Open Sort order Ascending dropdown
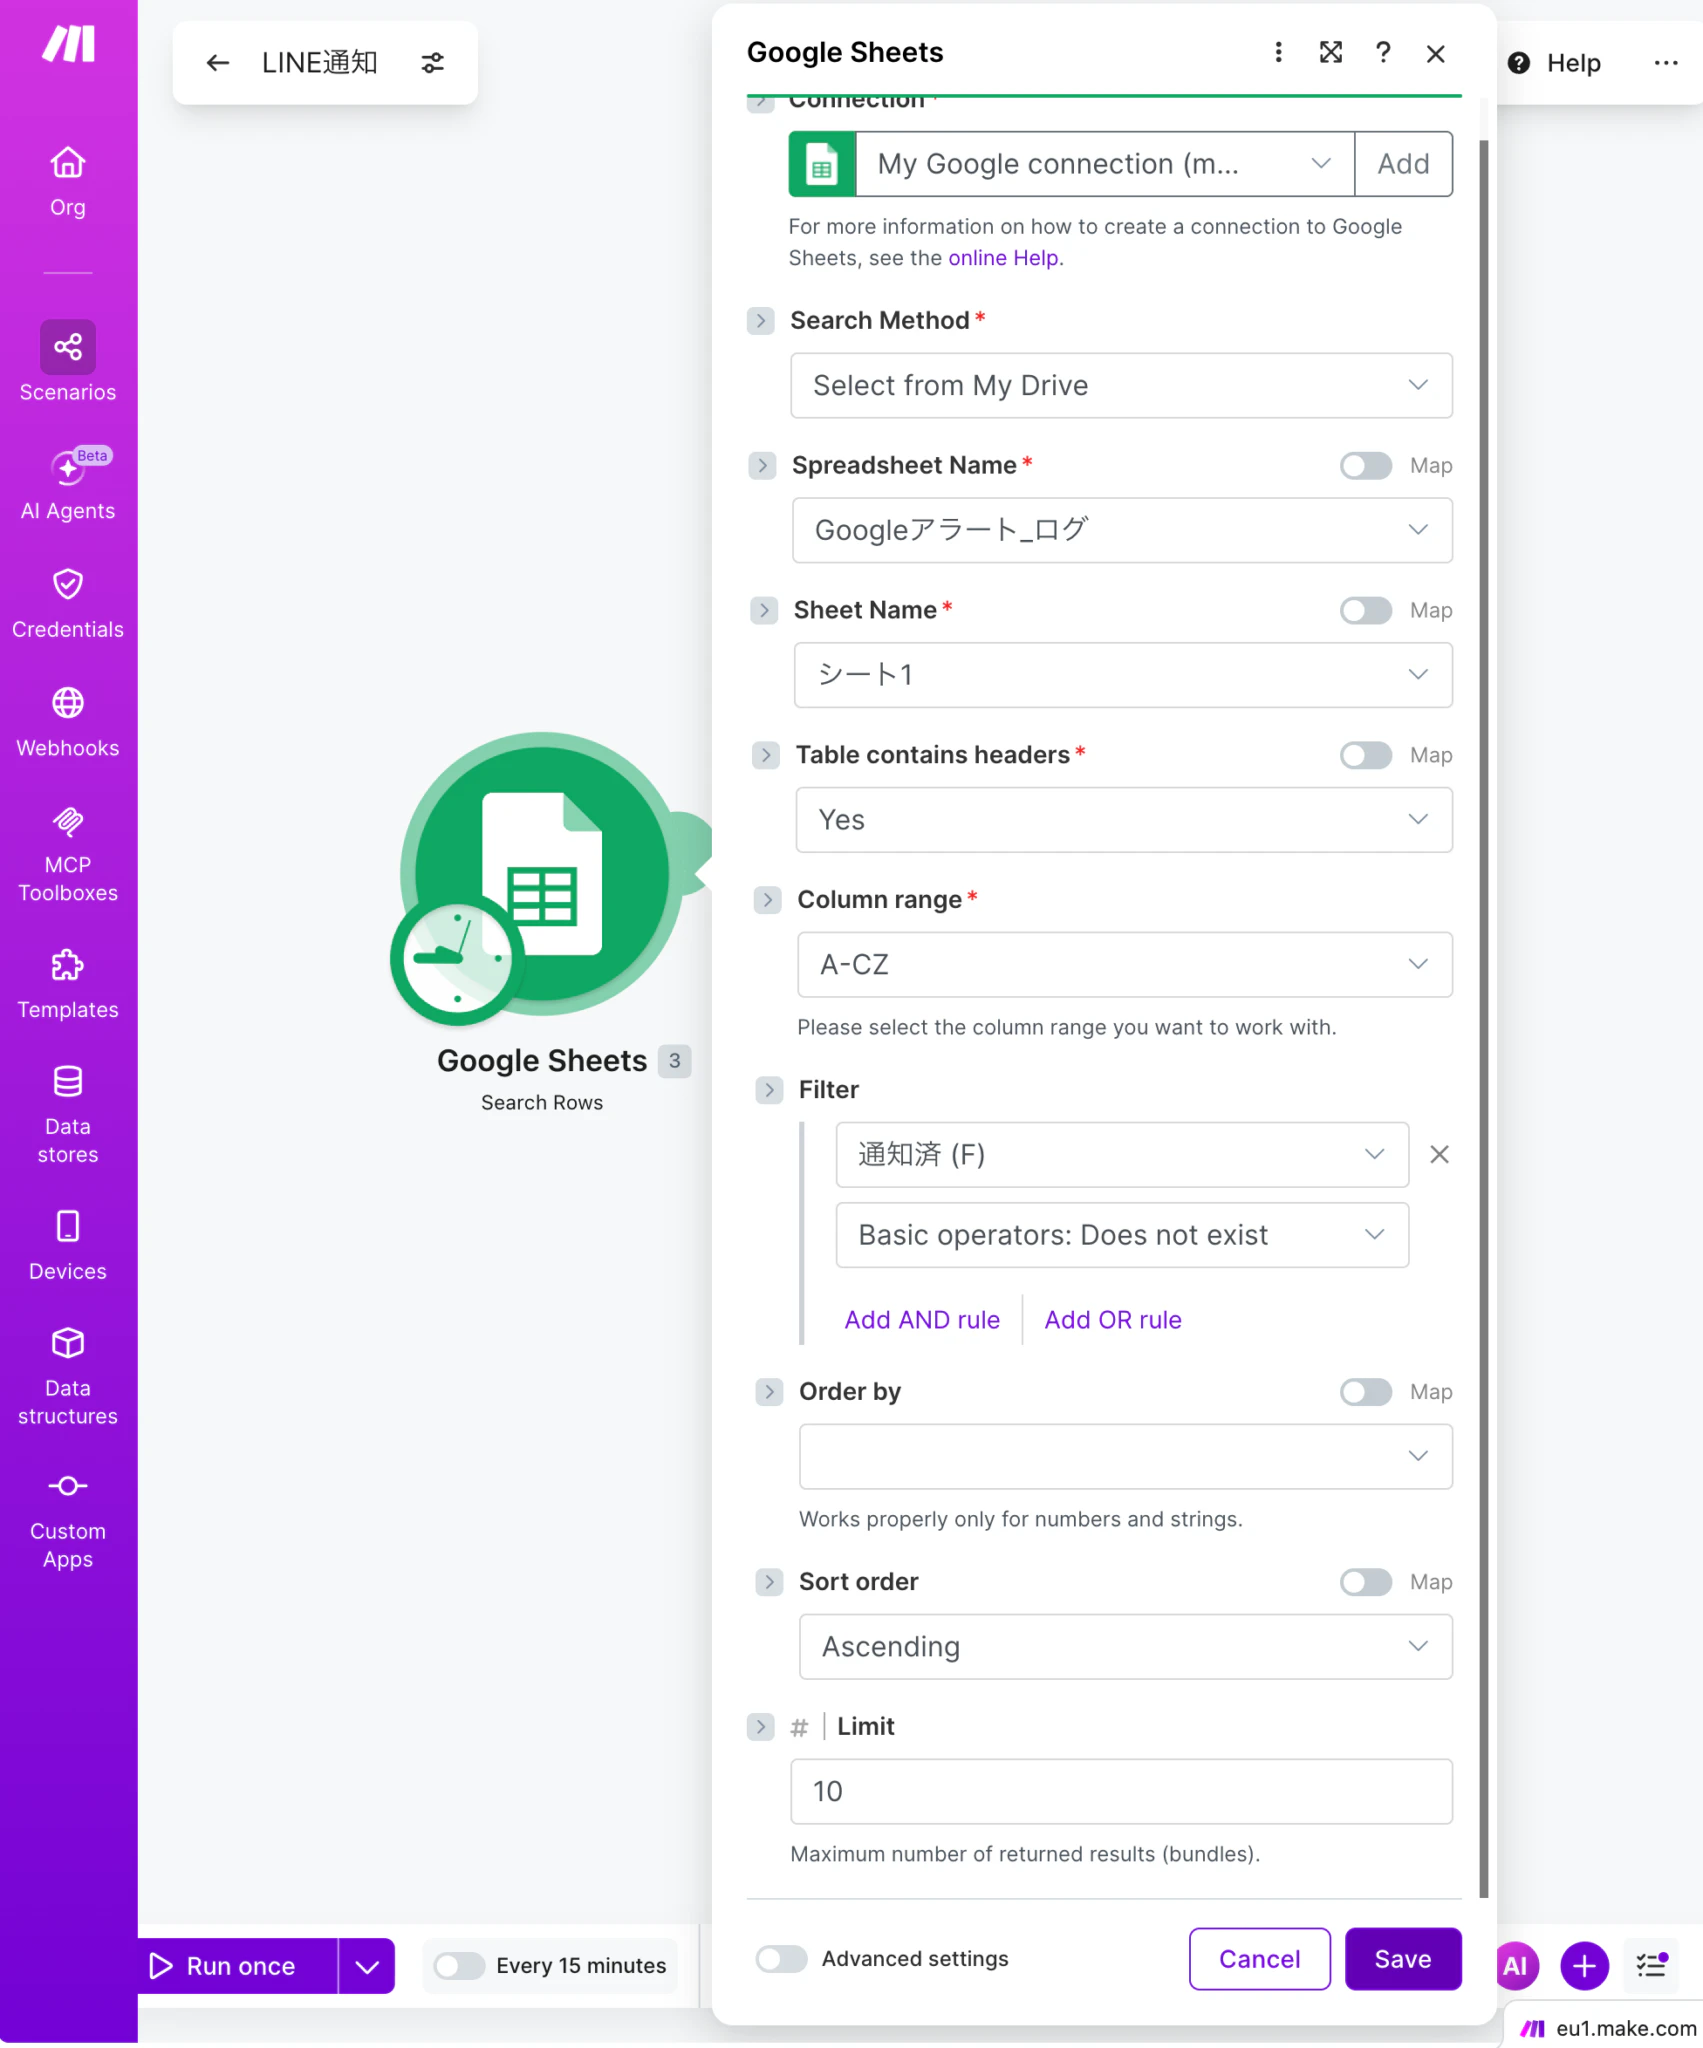The width and height of the screenshot is (1703, 2048). coord(1126,1647)
